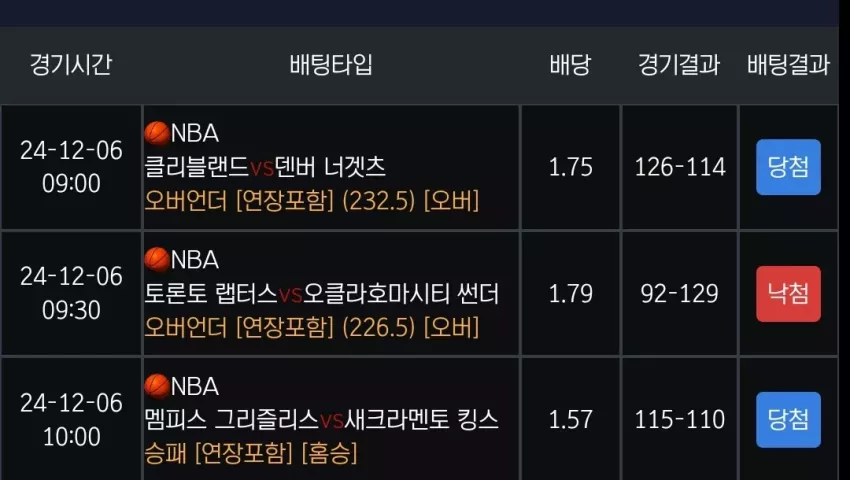
Task: Select the 배팅타입 column header
Action: point(331,65)
